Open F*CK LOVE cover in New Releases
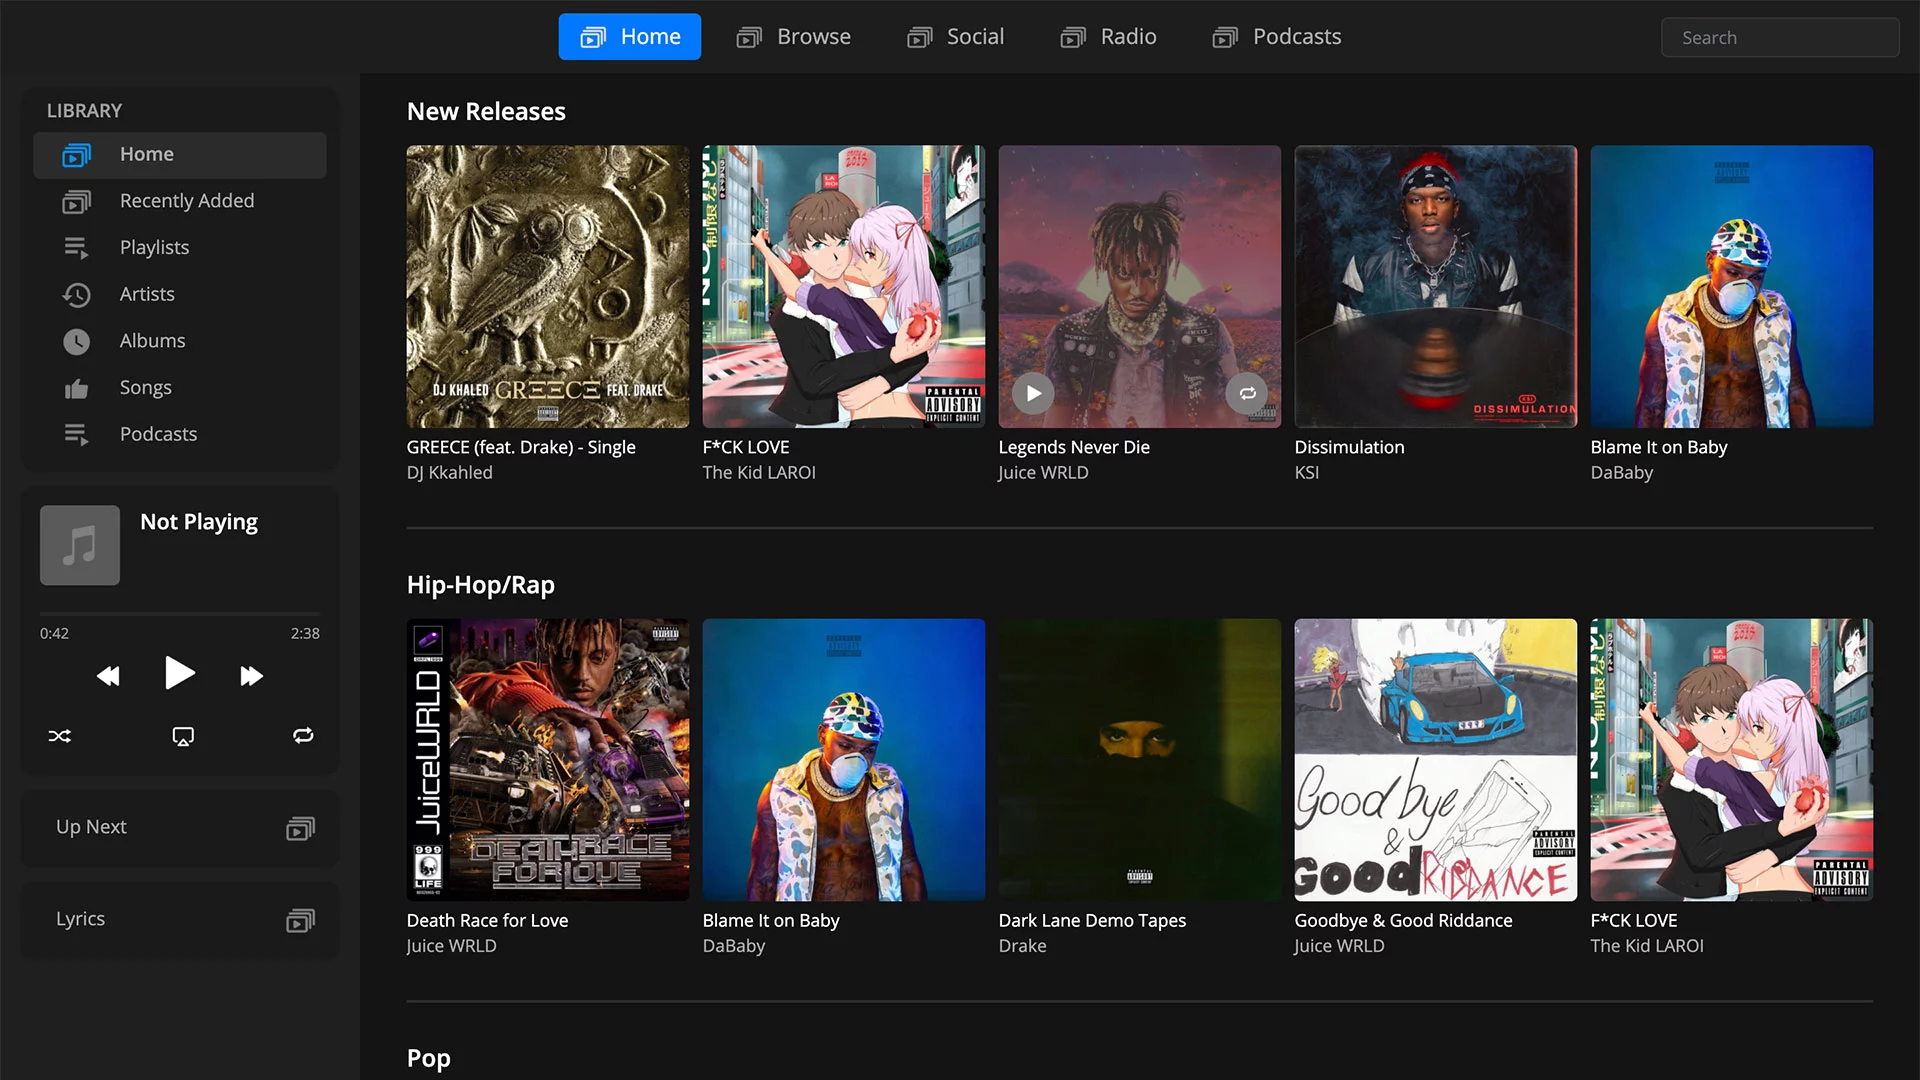Screen dimensions: 1920x1080 pyautogui.click(x=844, y=287)
